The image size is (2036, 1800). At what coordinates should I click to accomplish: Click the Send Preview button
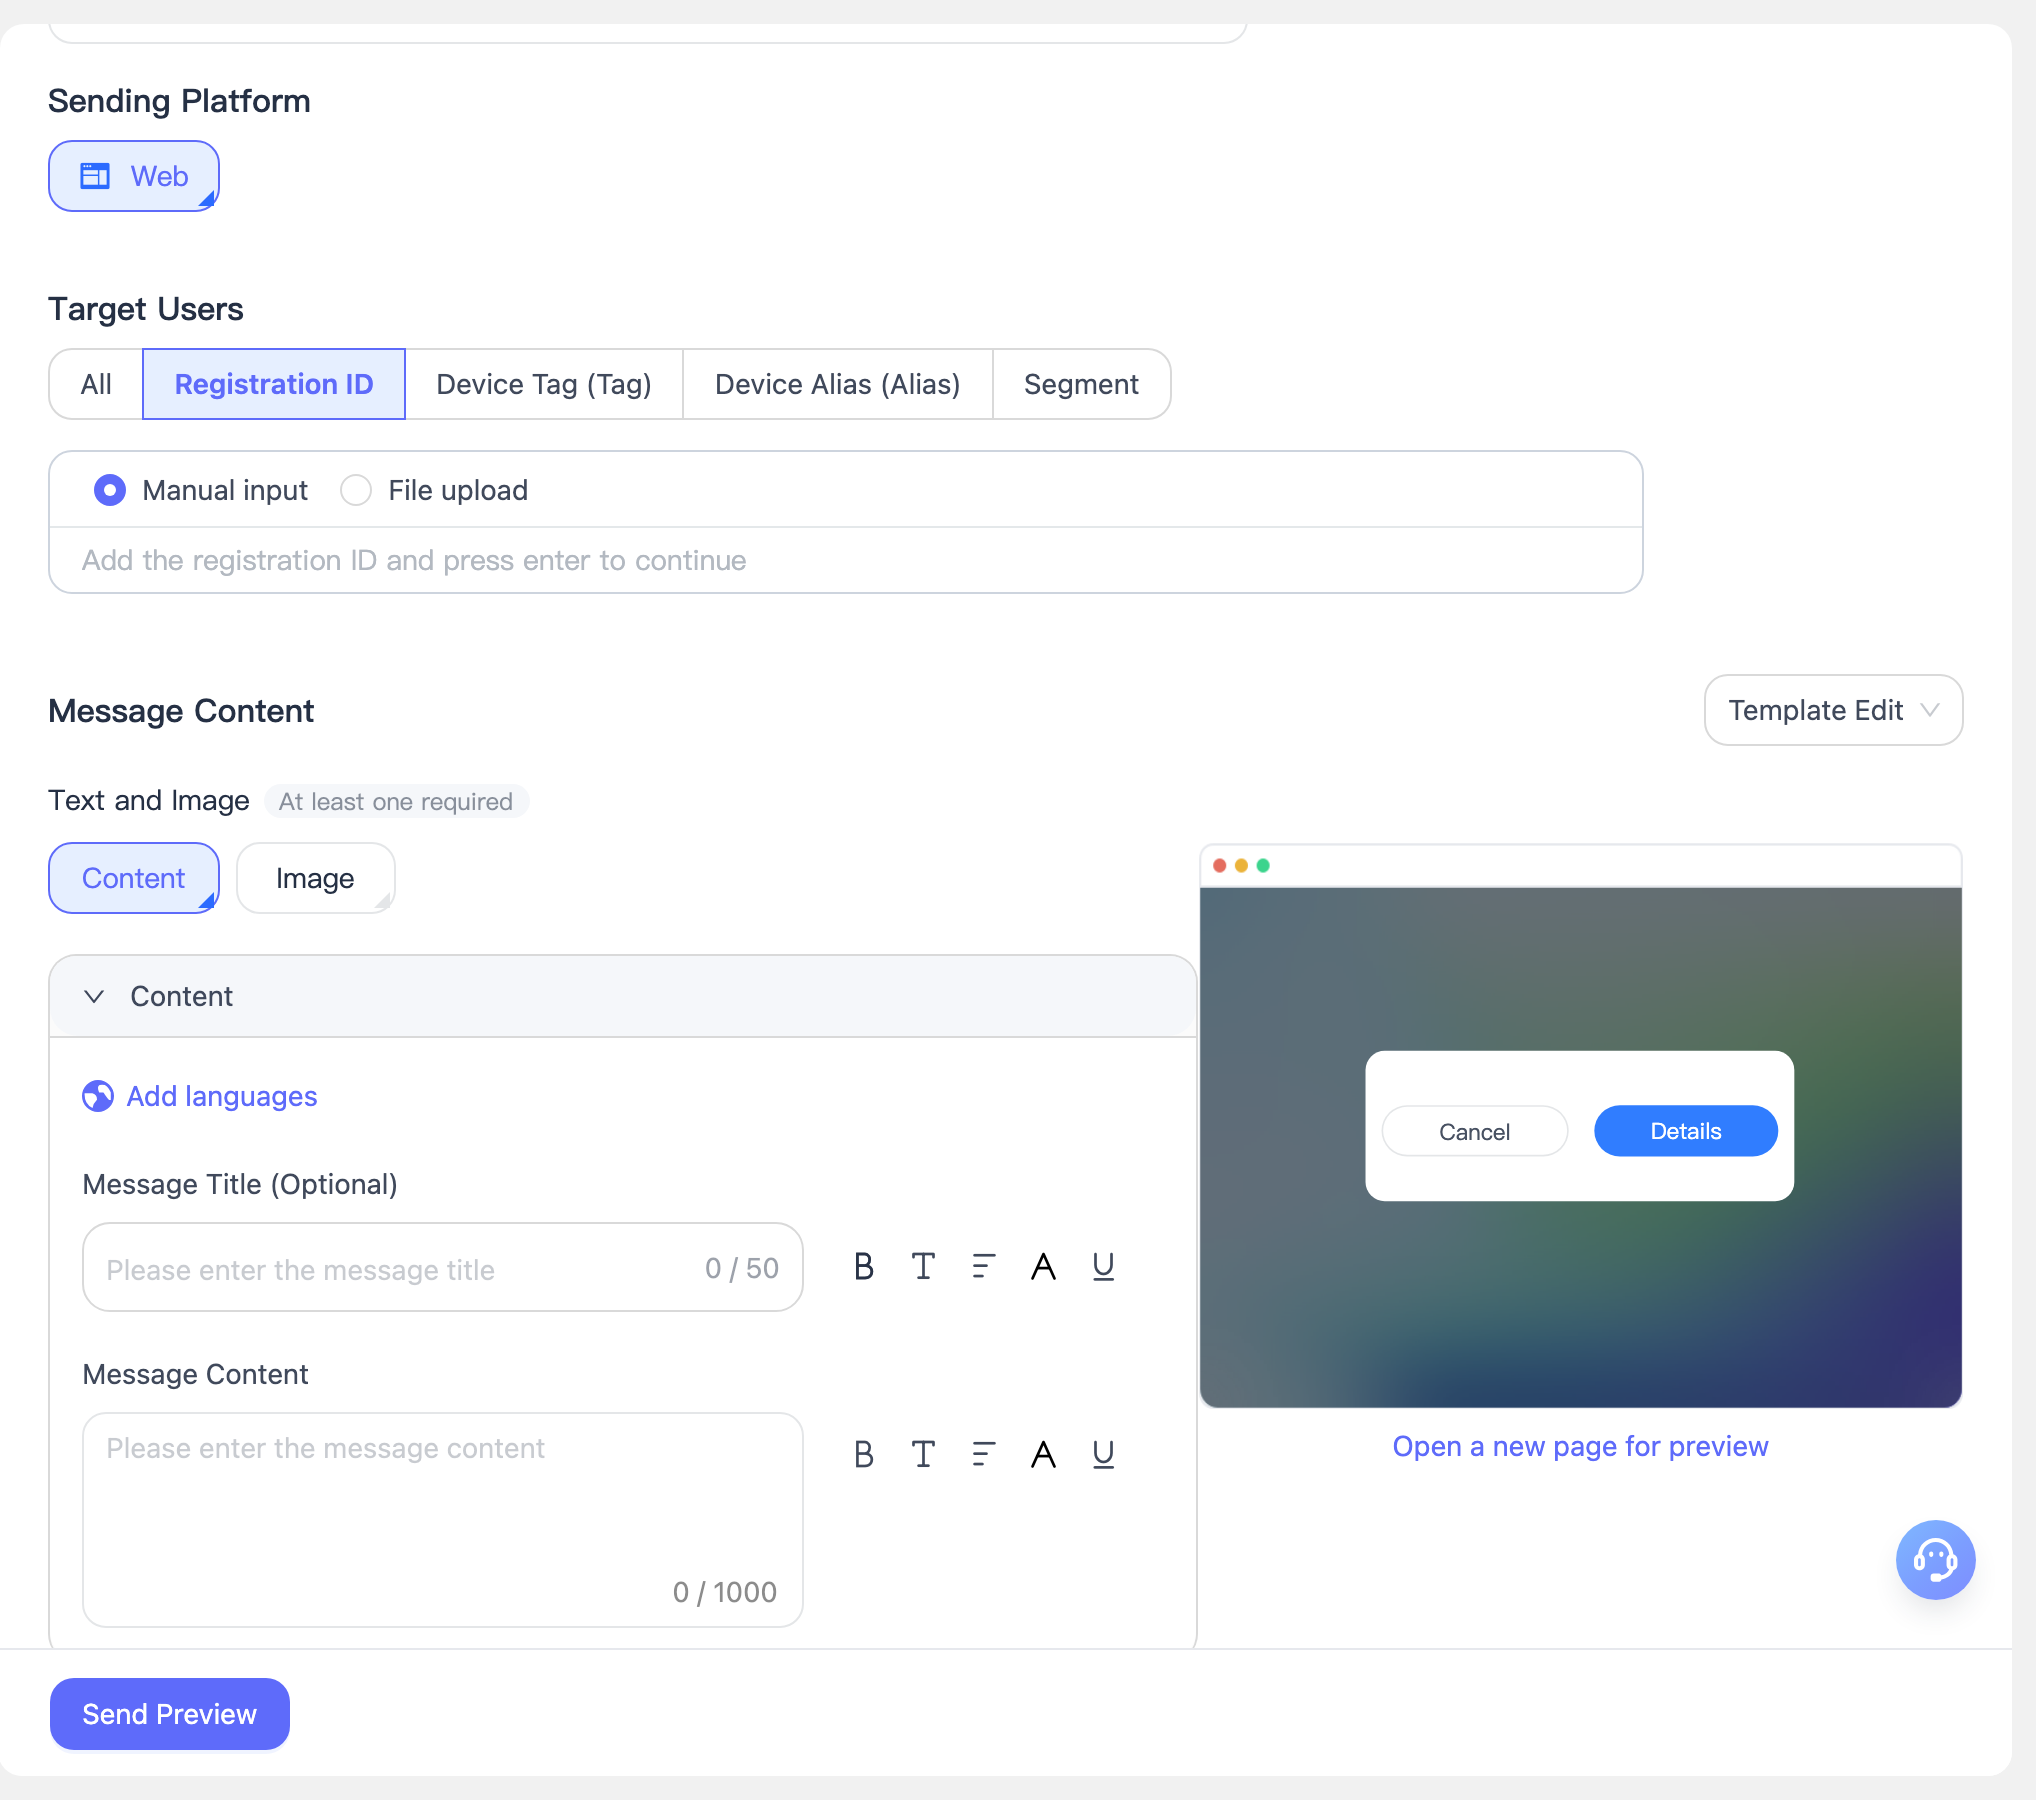point(170,1714)
